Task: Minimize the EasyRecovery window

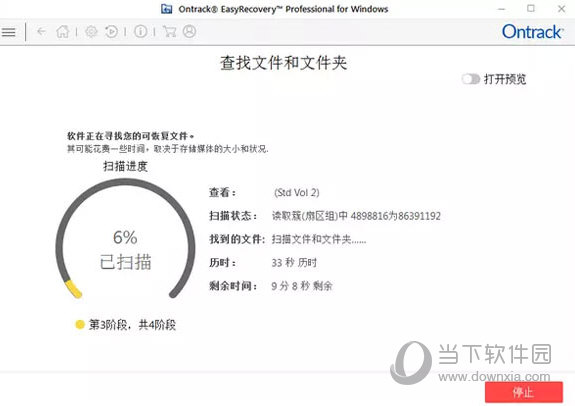Action: click(502, 9)
